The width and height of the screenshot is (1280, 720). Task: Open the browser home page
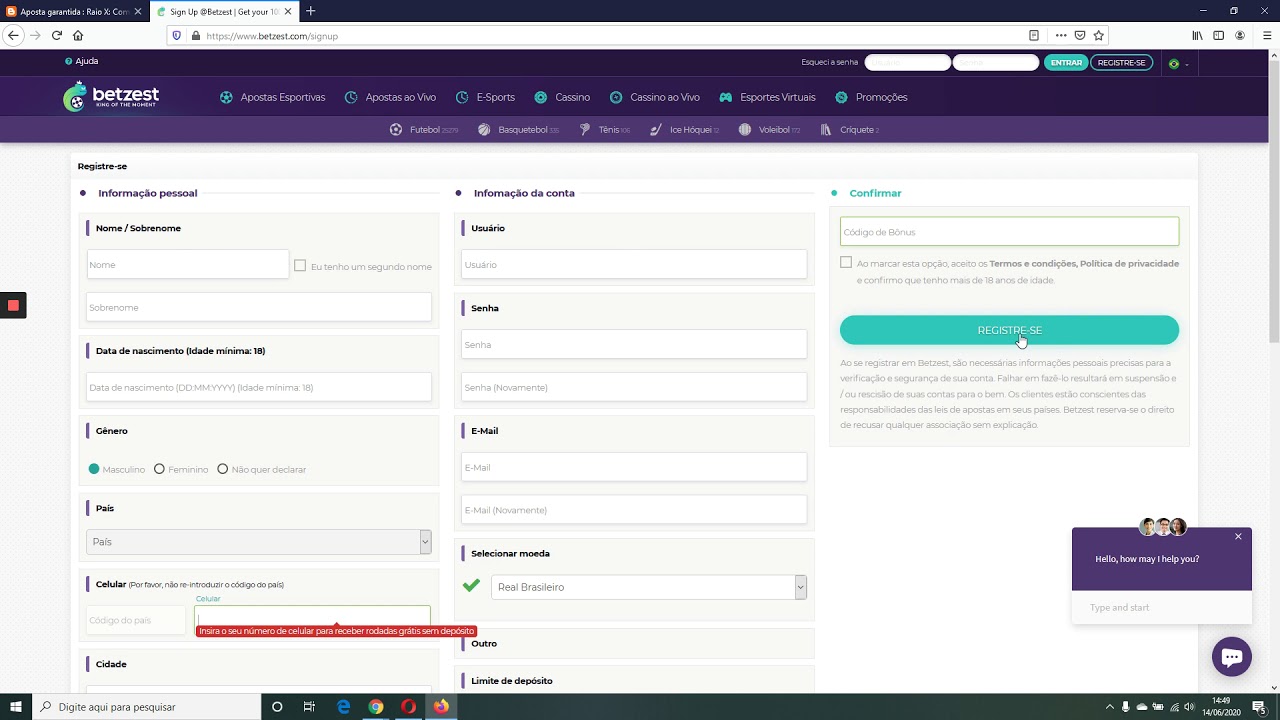[x=78, y=35]
